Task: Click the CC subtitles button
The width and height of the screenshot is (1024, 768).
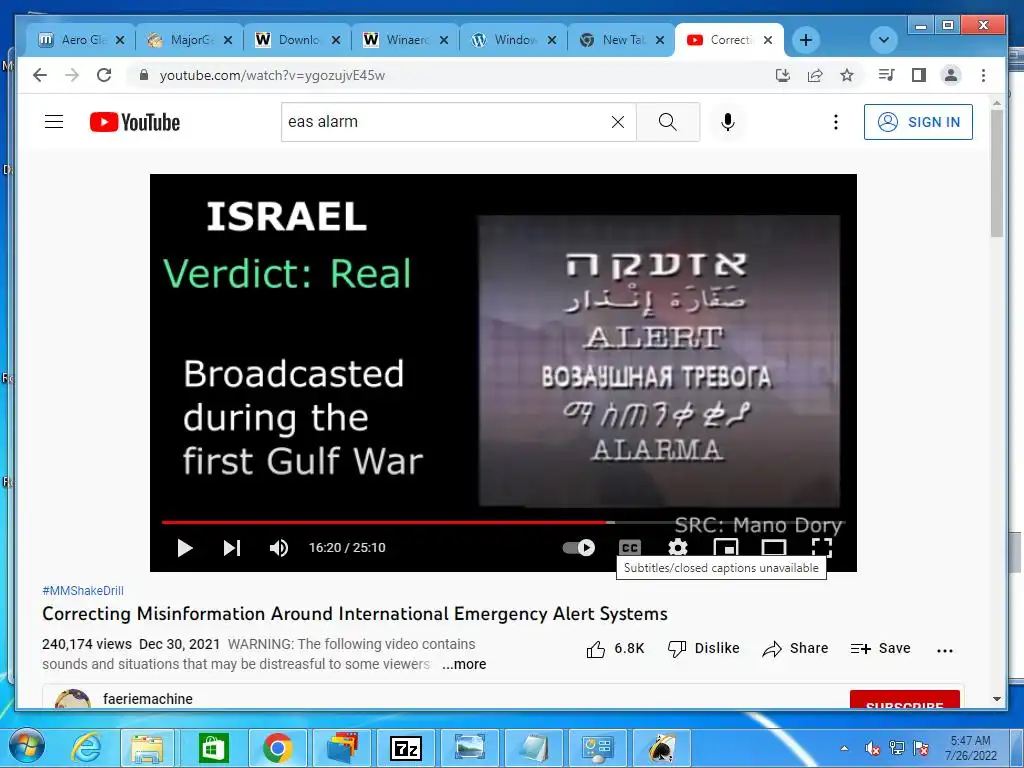Action: [630, 547]
